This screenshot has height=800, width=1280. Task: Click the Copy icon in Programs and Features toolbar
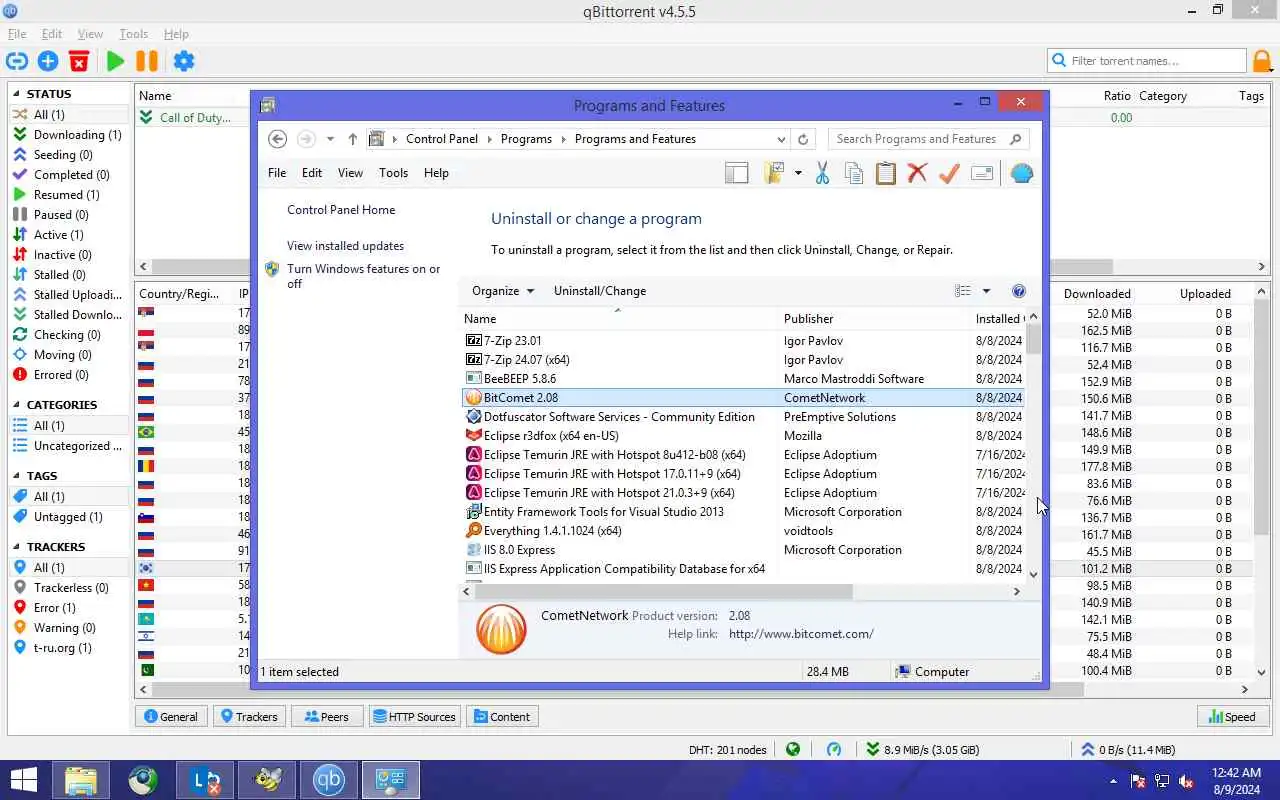click(854, 173)
